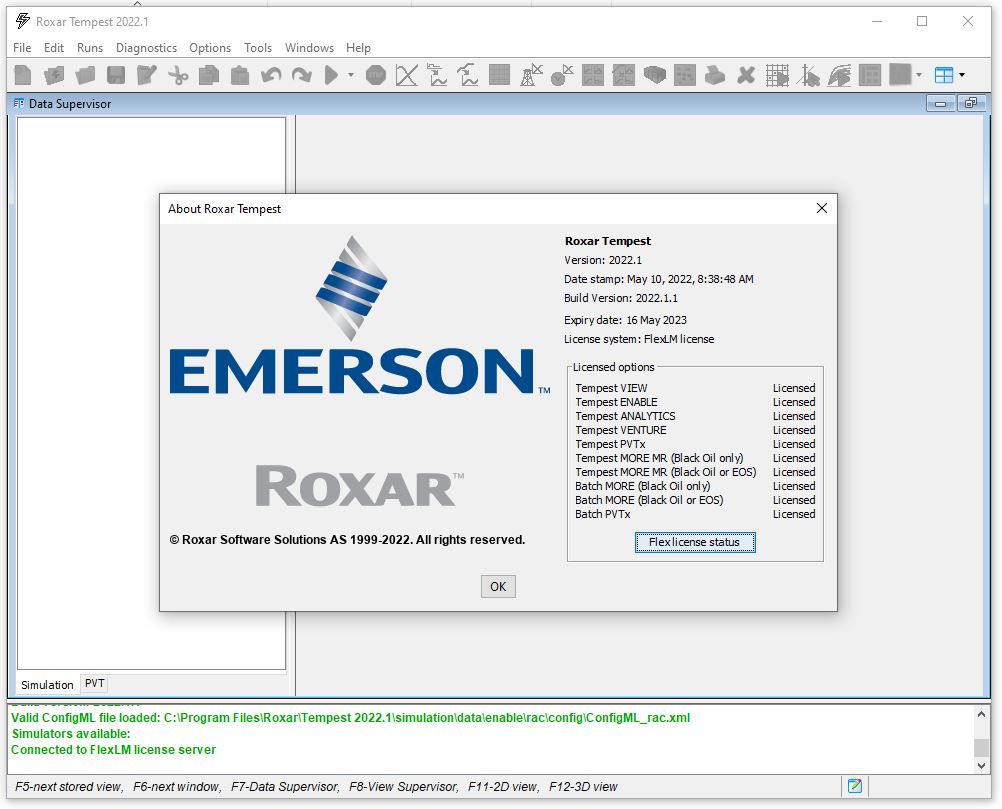Click the note icon in status bar

[855, 786]
